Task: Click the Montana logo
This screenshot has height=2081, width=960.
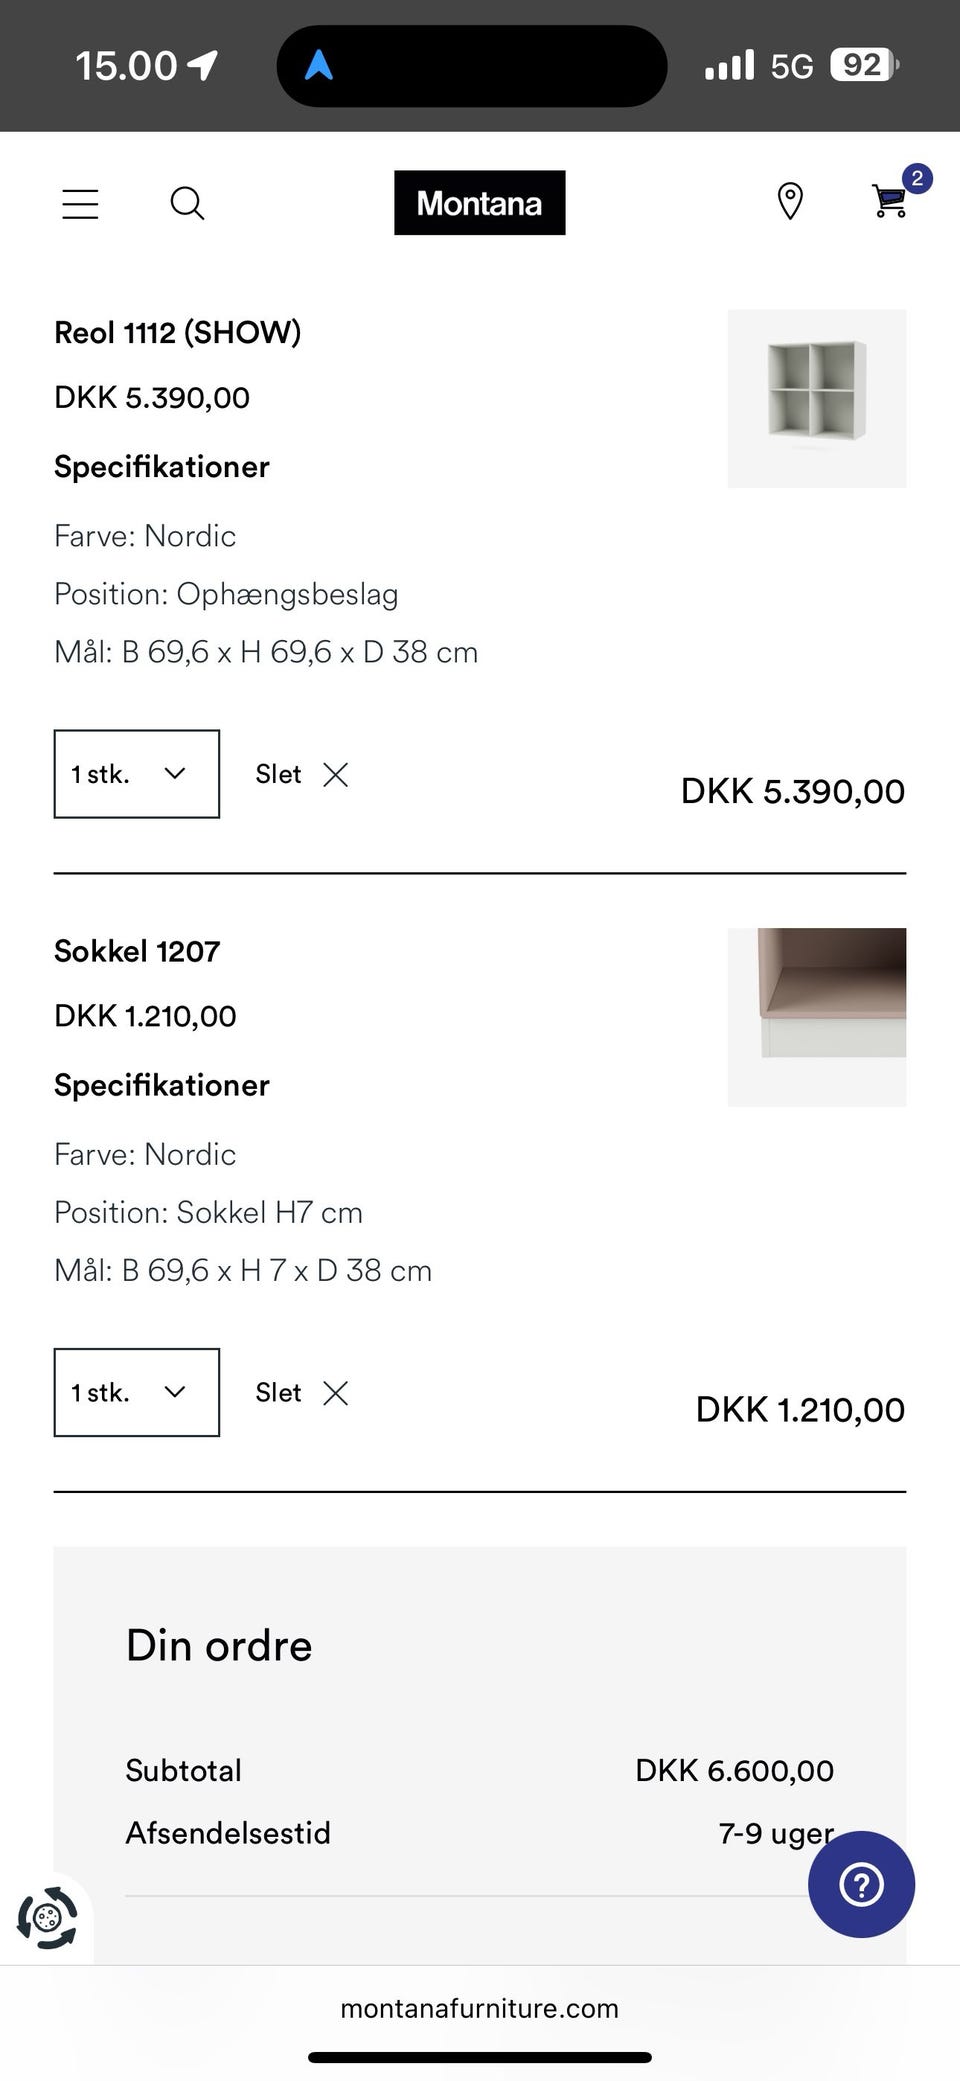Action: pyautogui.click(x=479, y=203)
